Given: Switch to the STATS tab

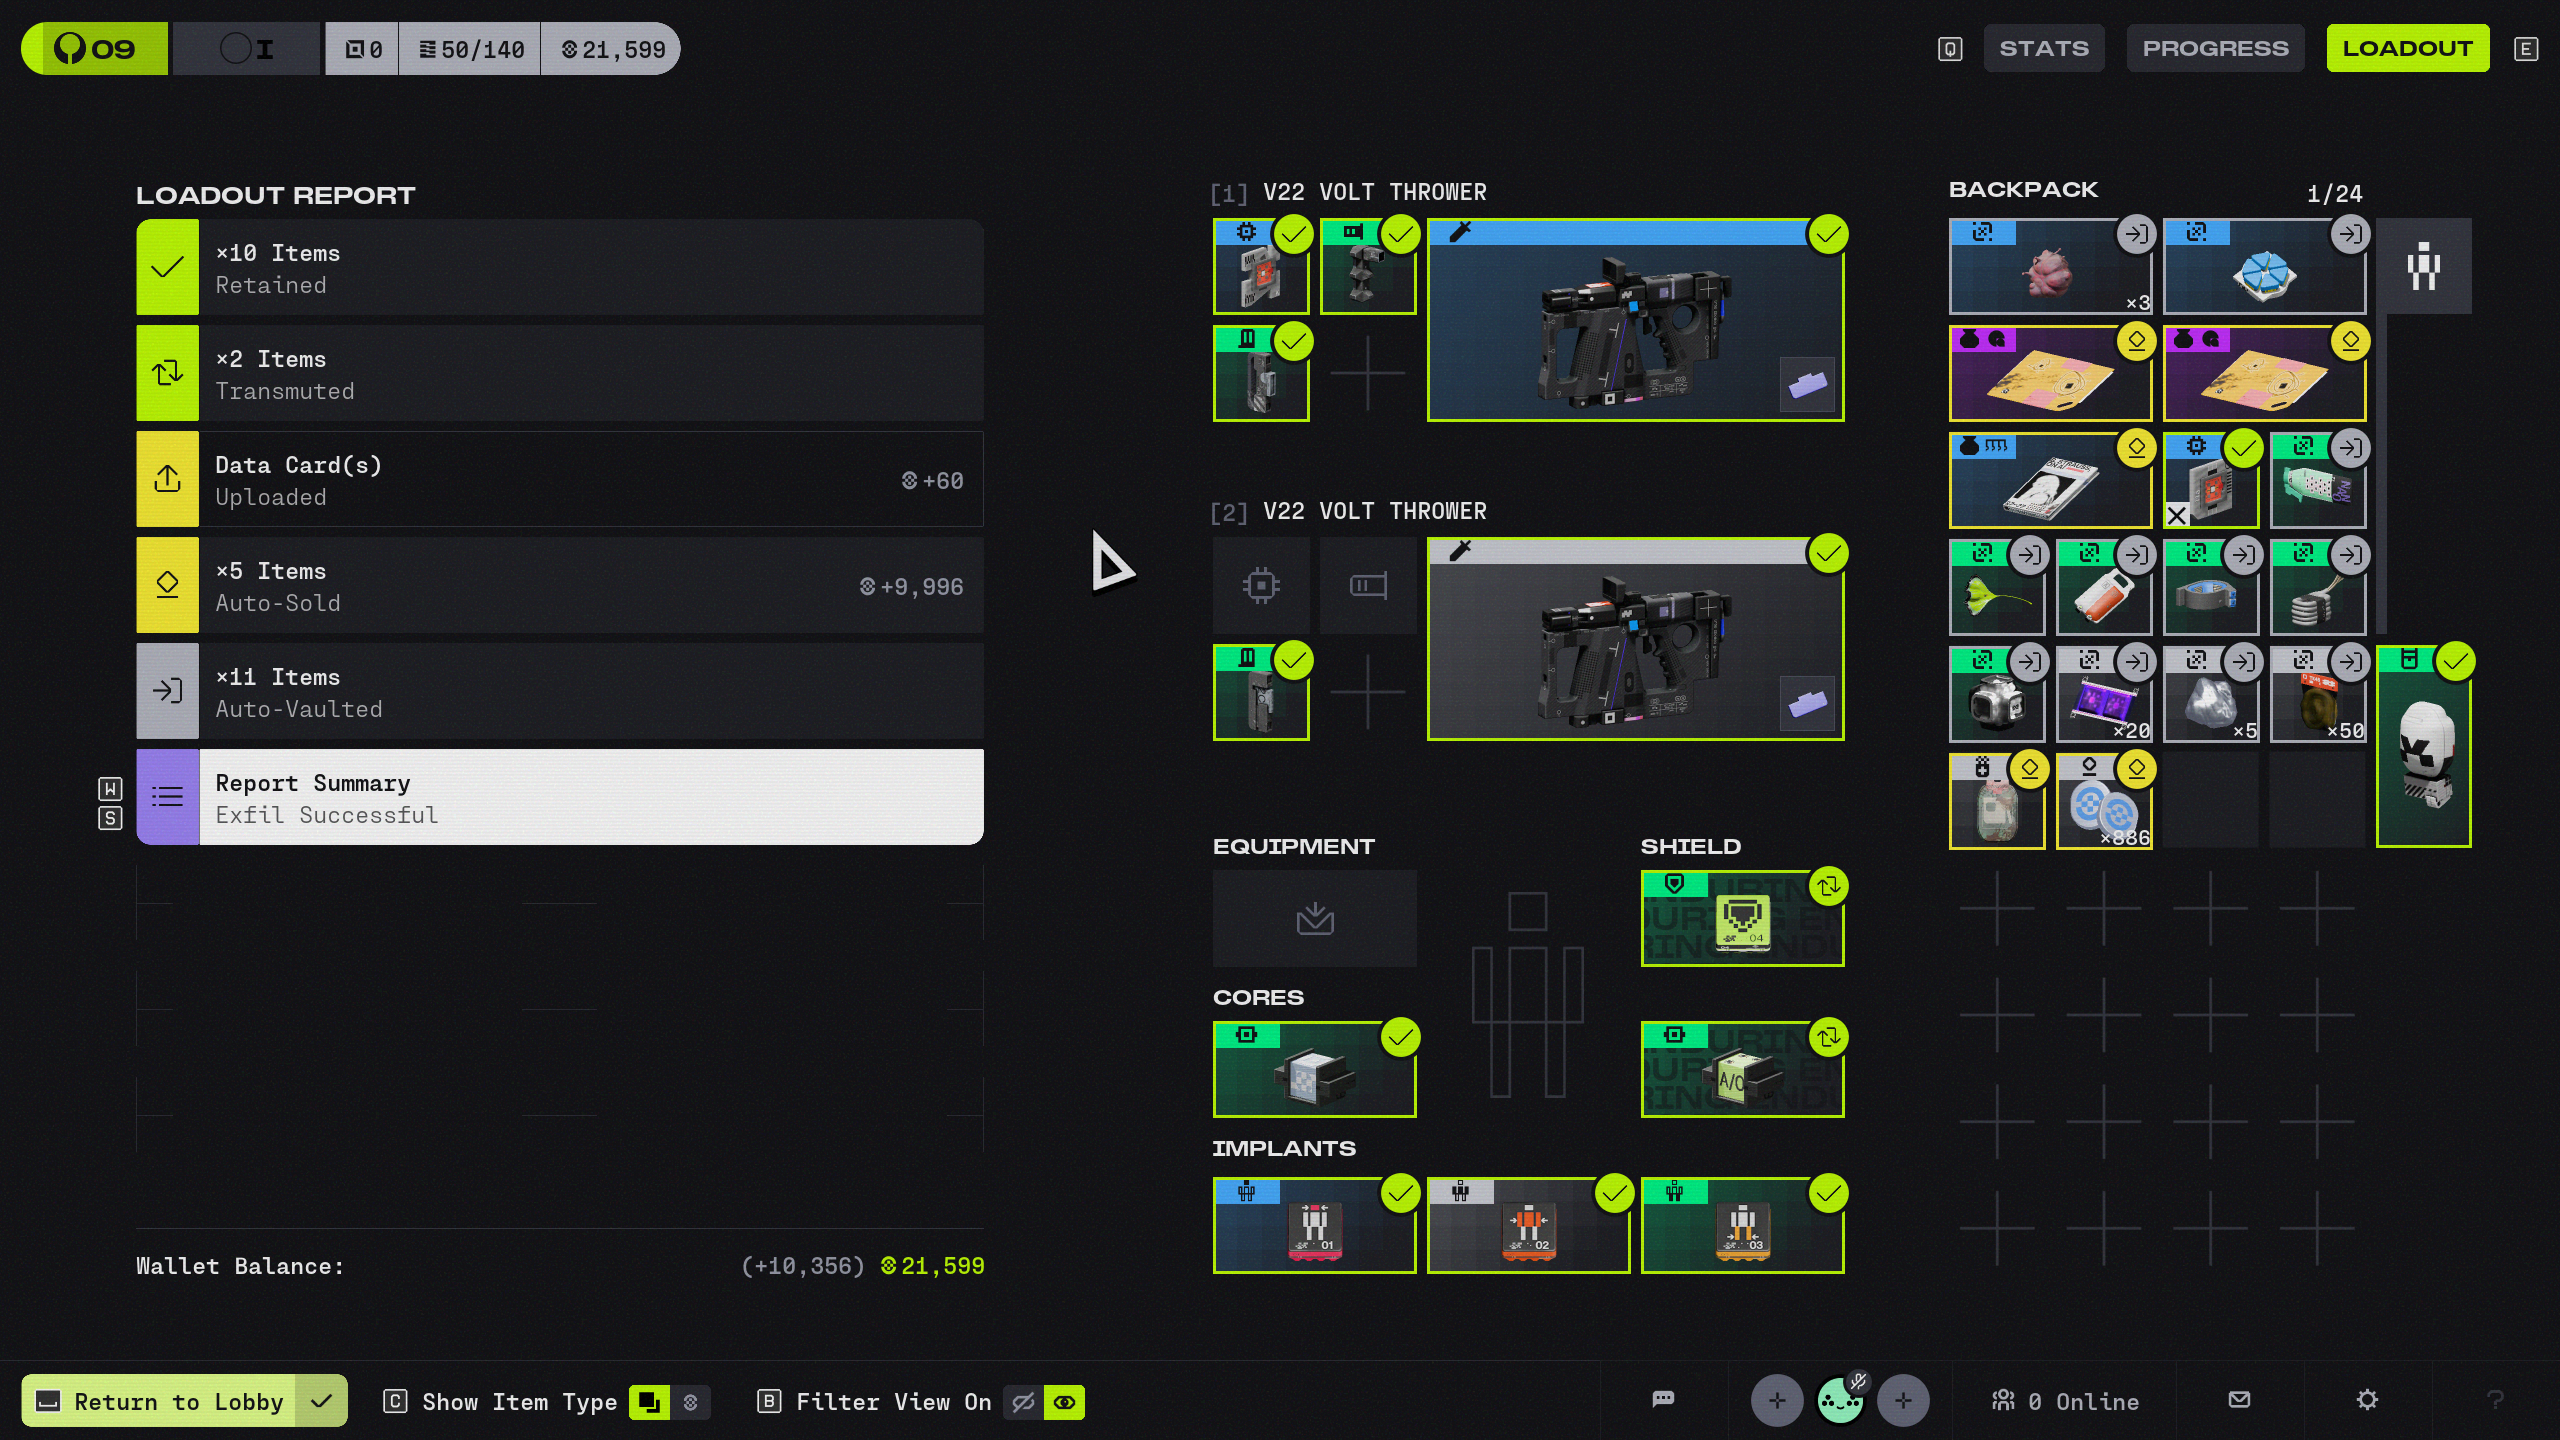Looking at the screenshot, I should (x=2043, y=48).
